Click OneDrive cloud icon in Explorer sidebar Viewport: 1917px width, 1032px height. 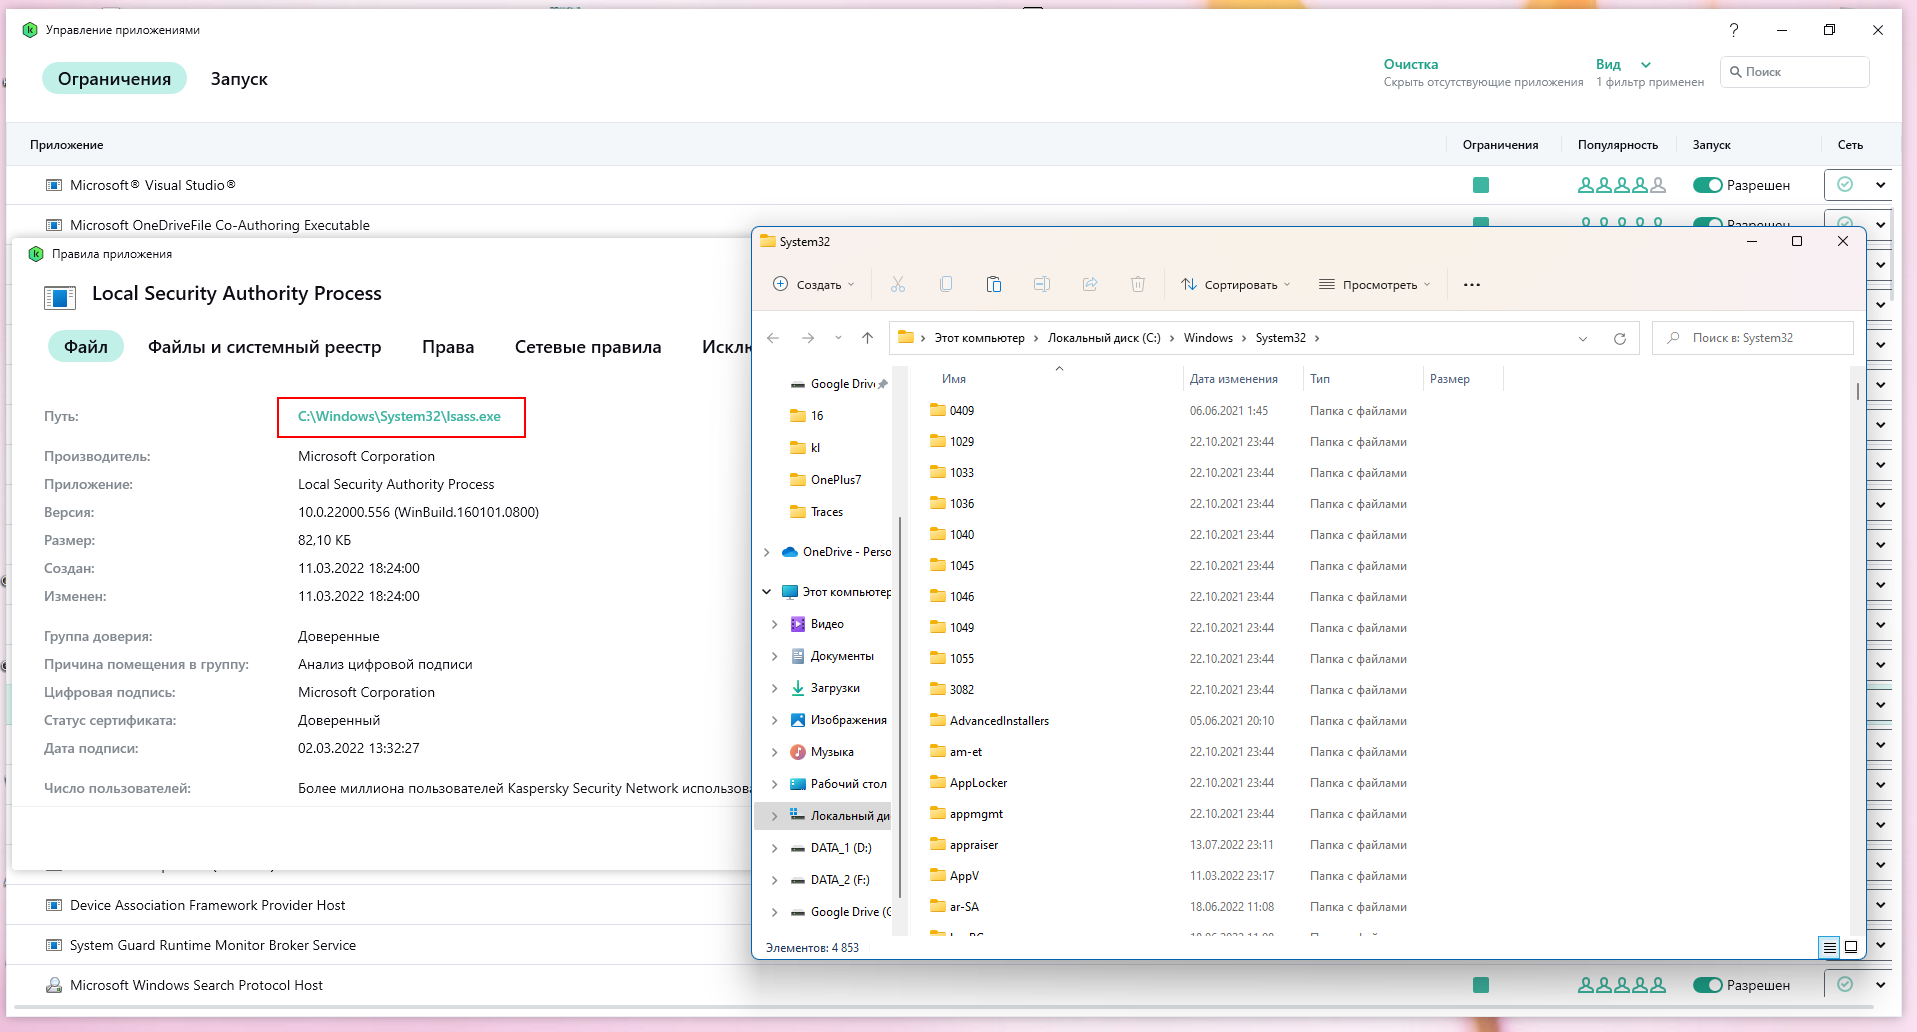[x=789, y=552]
